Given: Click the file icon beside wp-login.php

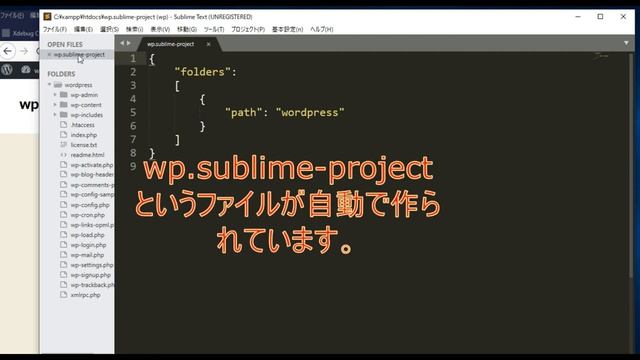Looking at the screenshot, I should click(x=63, y=244).
